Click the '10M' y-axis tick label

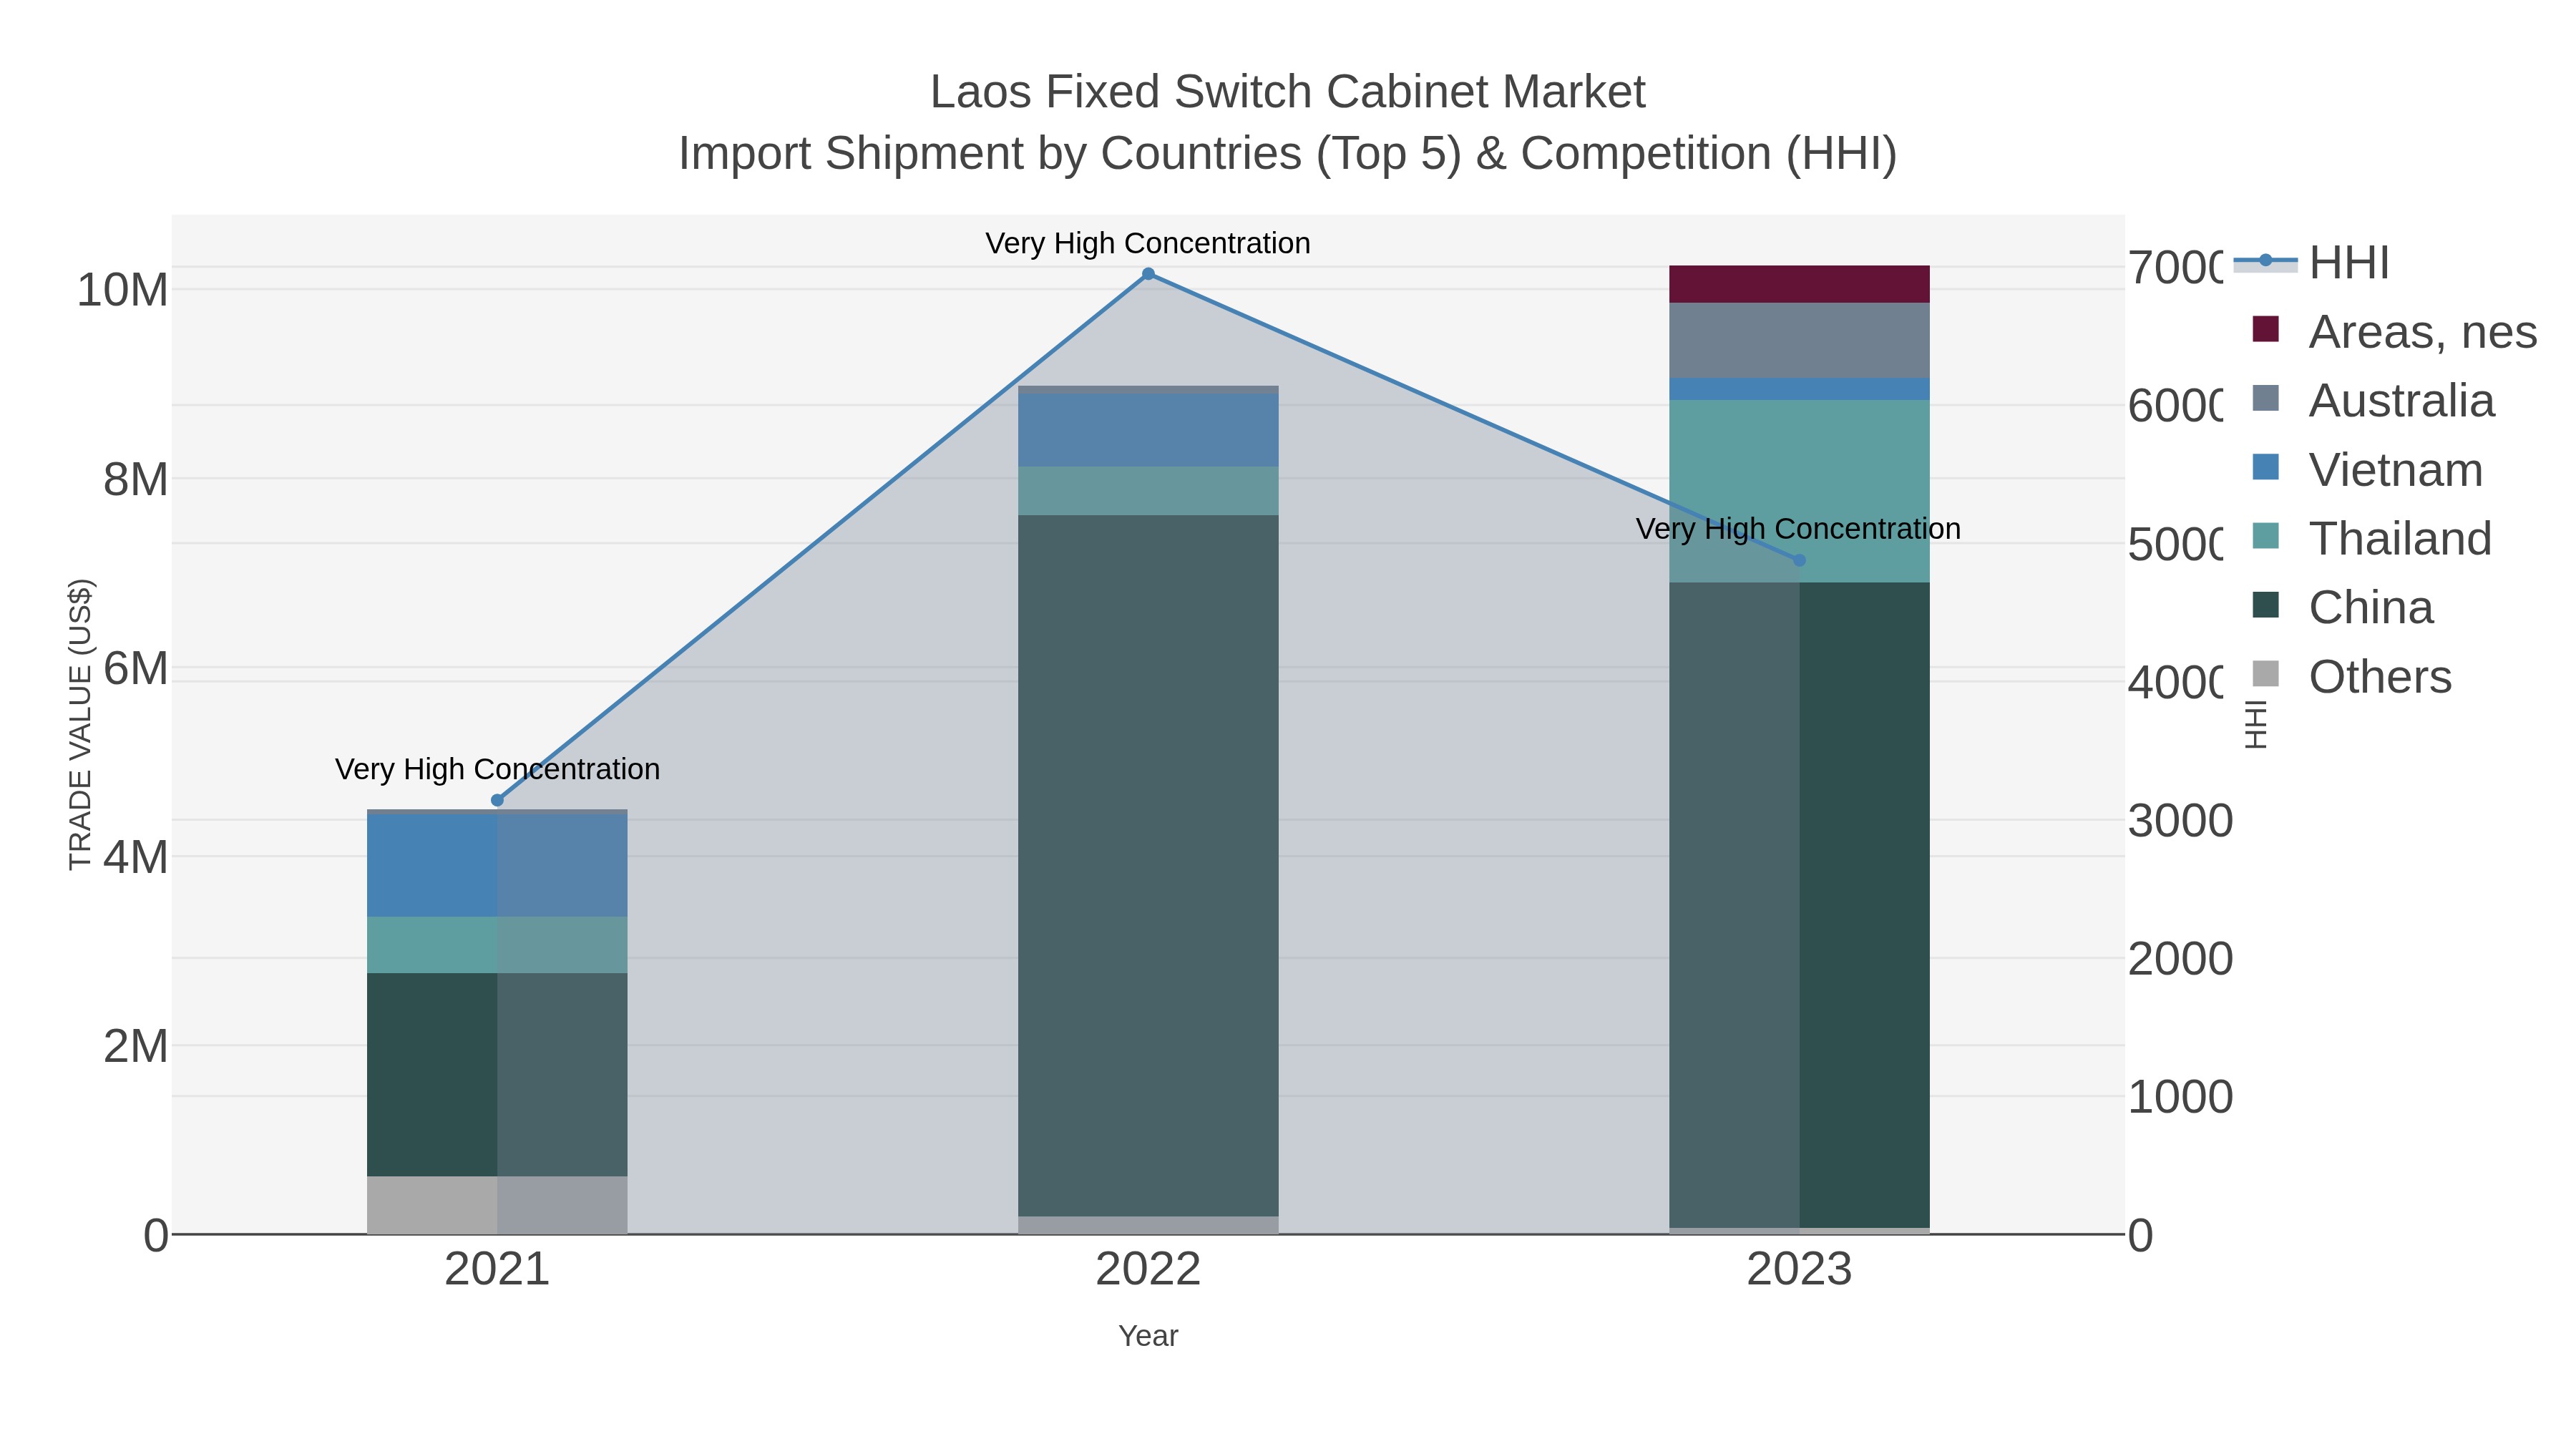click(x=122, y=290)
